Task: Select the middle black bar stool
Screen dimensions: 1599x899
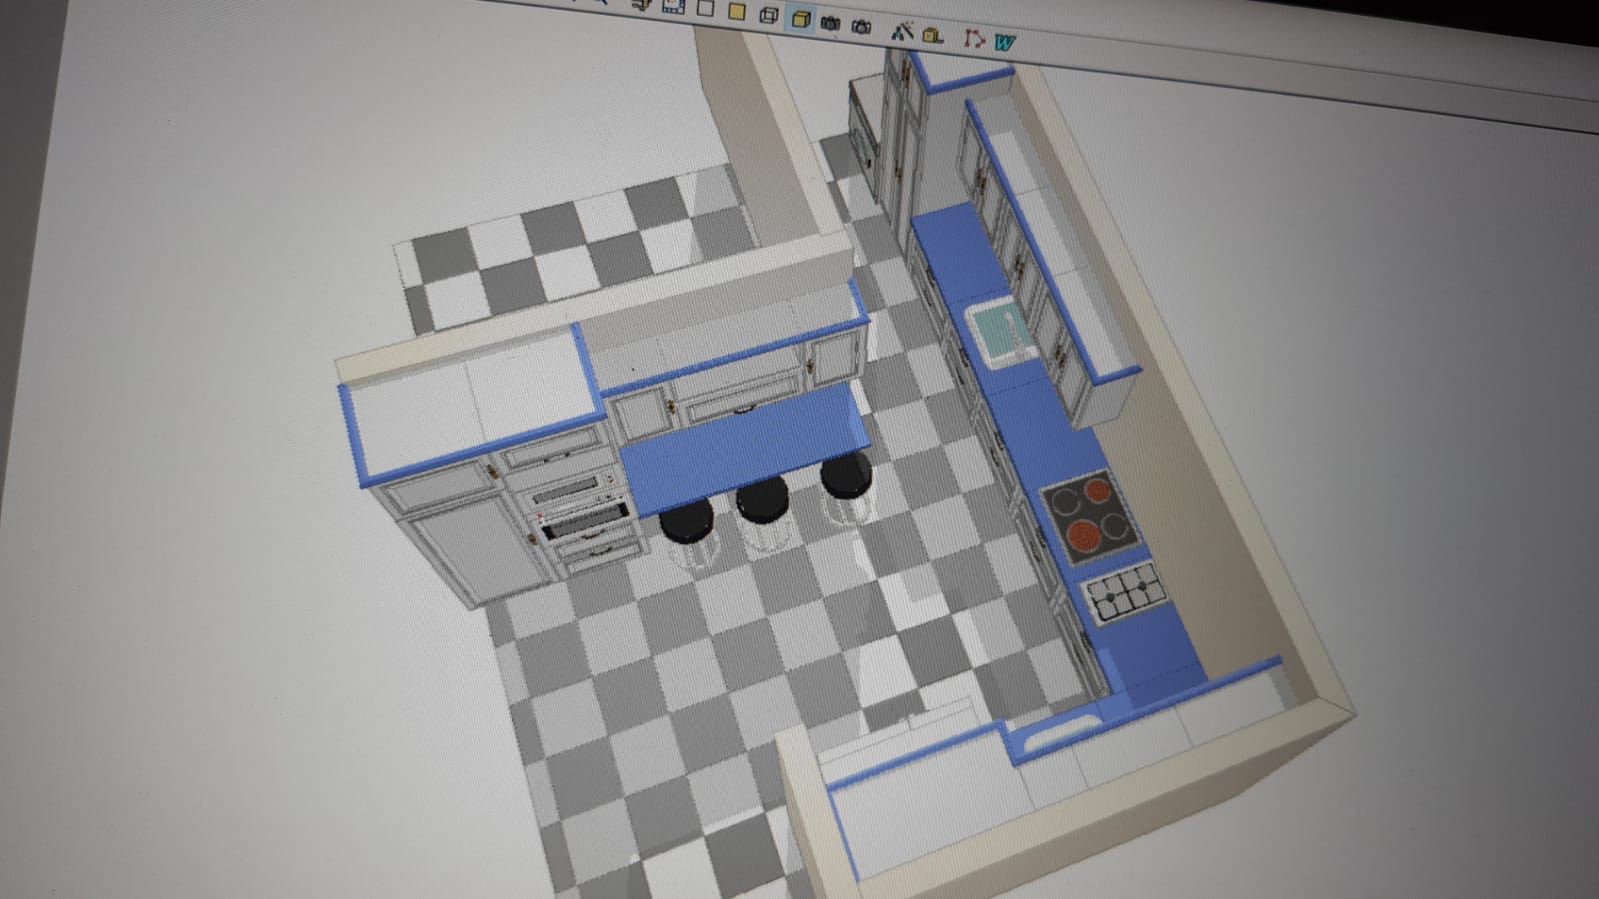Action: 762,499
